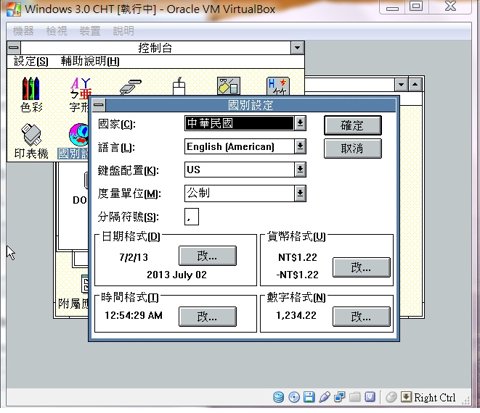The width and height of the screenshot is (480, 413).
Task: Cancel the dialog with 取消
Action: (x=353, y=148)
